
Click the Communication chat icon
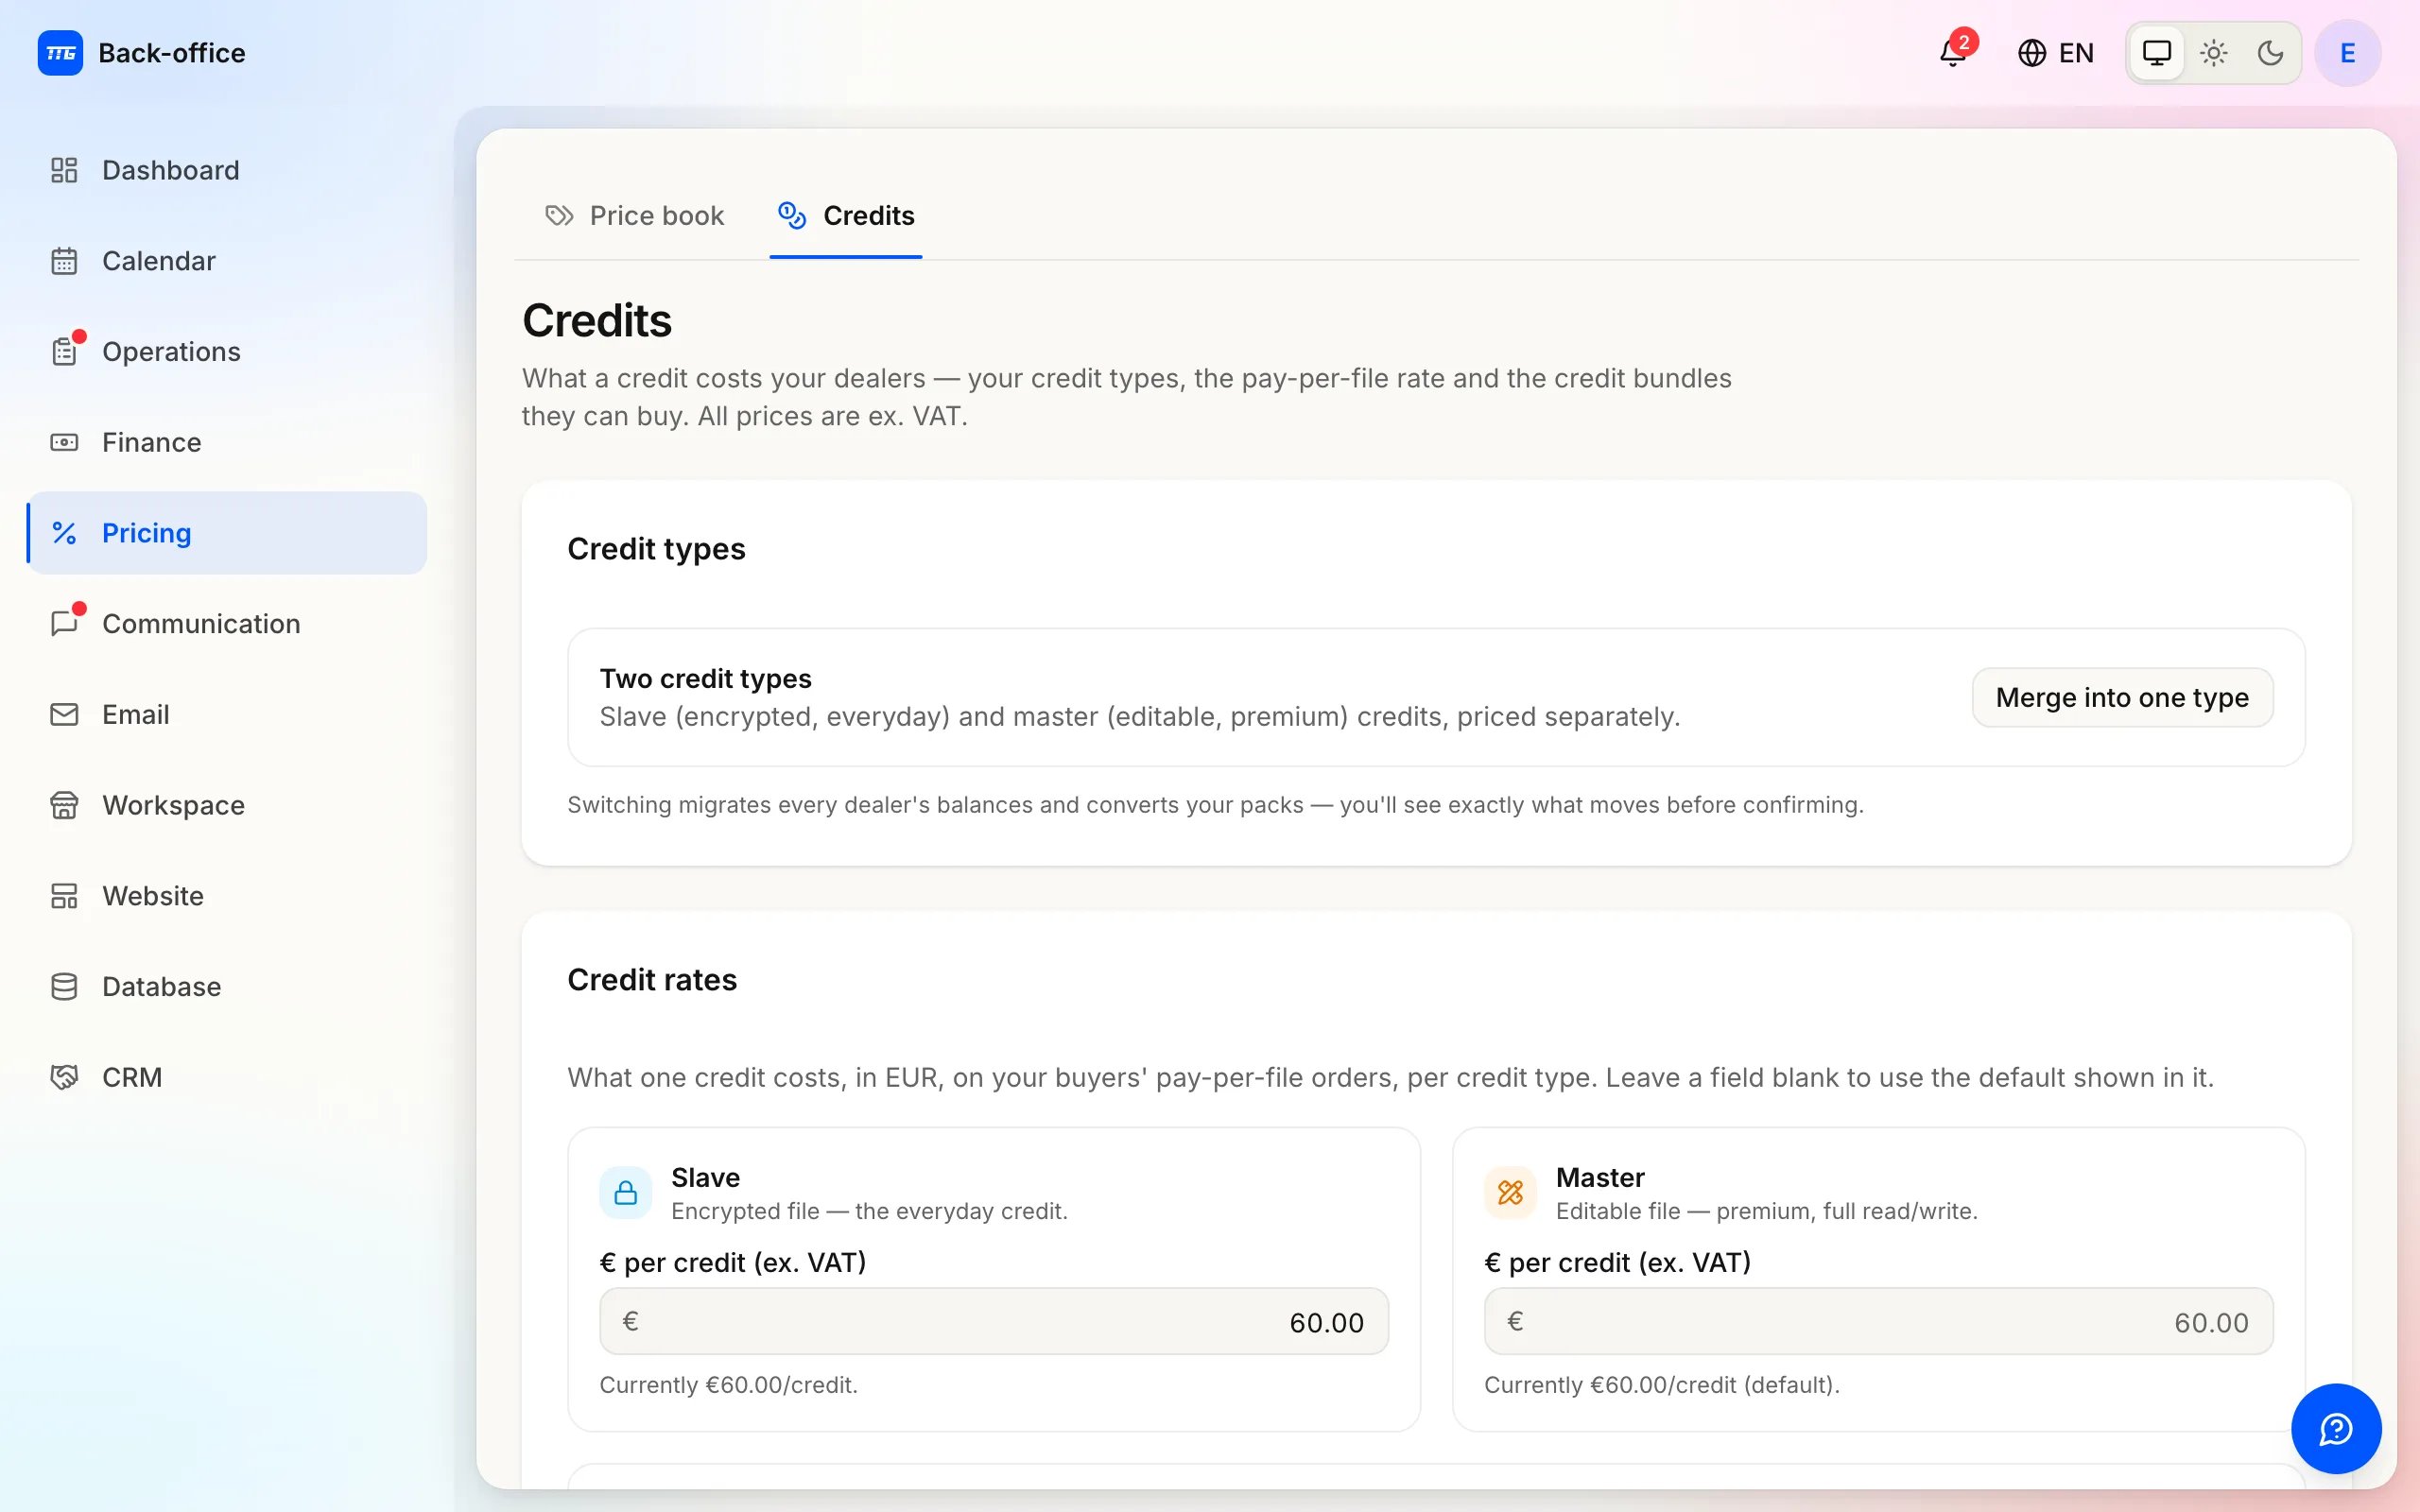(64, 624)
